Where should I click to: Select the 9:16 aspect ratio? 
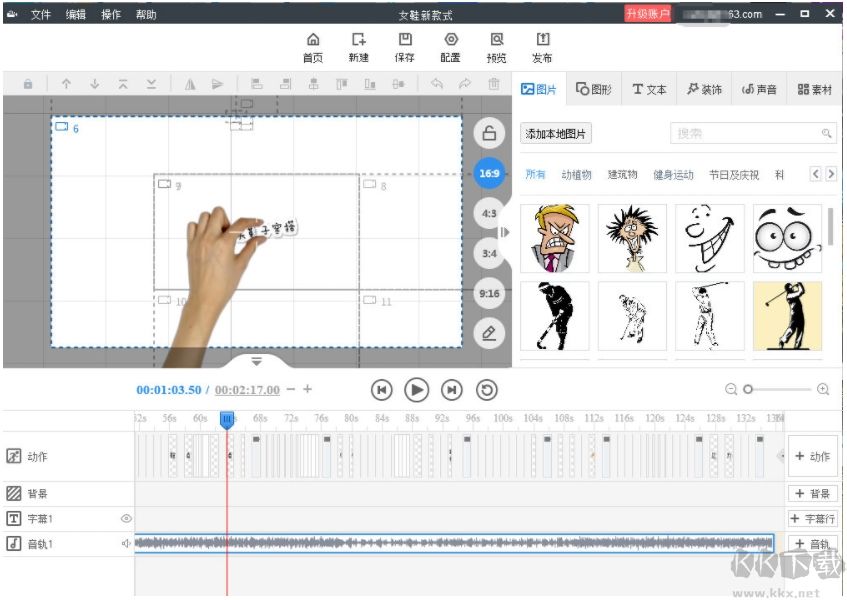pos(489,294)
